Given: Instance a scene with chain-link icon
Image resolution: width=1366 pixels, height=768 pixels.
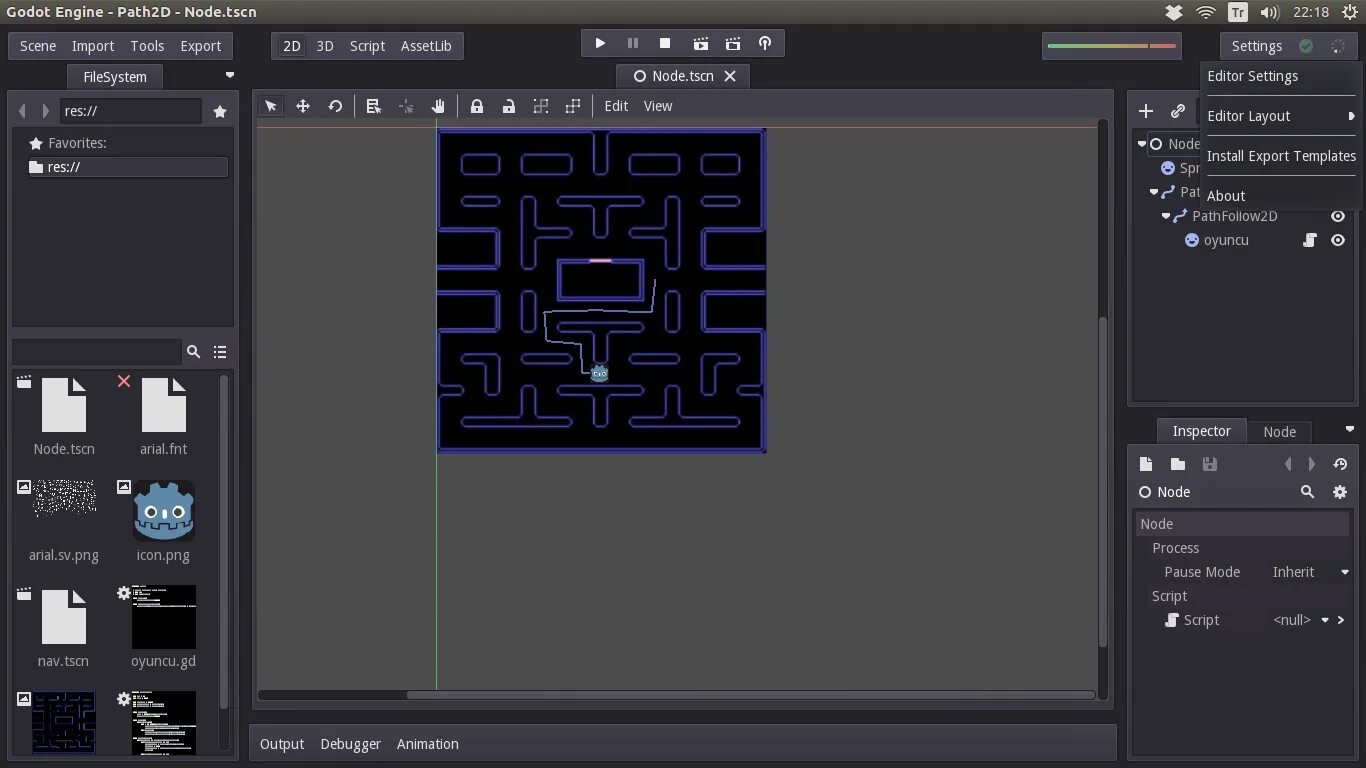Looking at the screenshot, I should click(1178, 111).
